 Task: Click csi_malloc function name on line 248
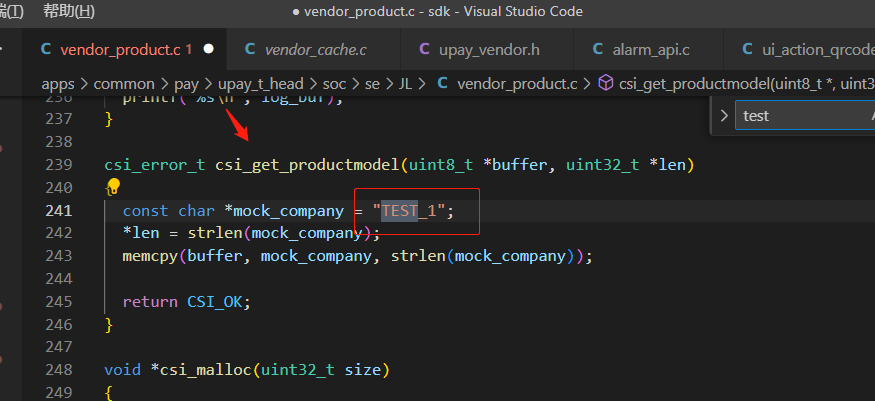coord(205,370)
